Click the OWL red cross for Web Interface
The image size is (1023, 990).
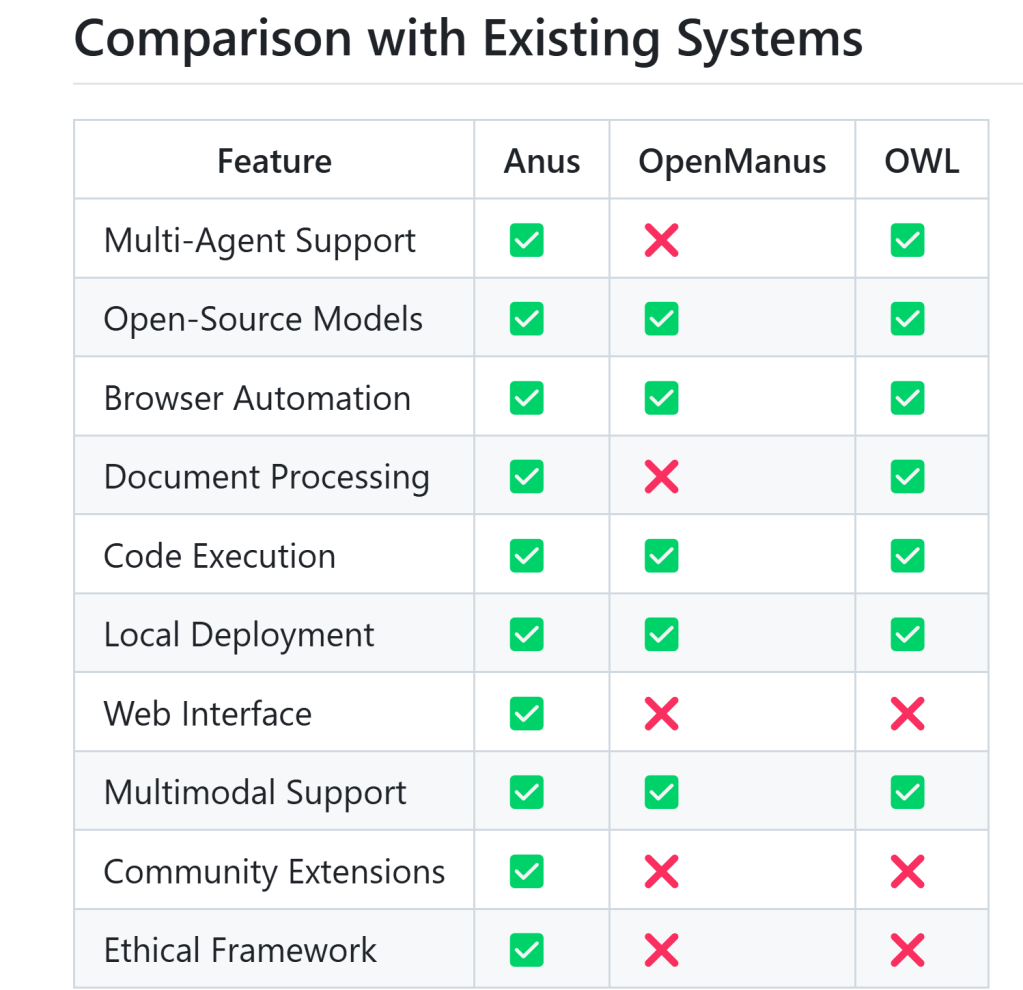907,715
